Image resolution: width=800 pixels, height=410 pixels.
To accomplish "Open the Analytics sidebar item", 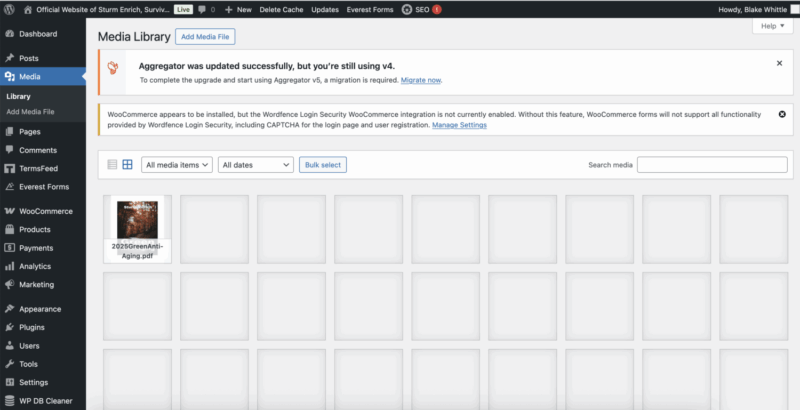I will [35, 266].
